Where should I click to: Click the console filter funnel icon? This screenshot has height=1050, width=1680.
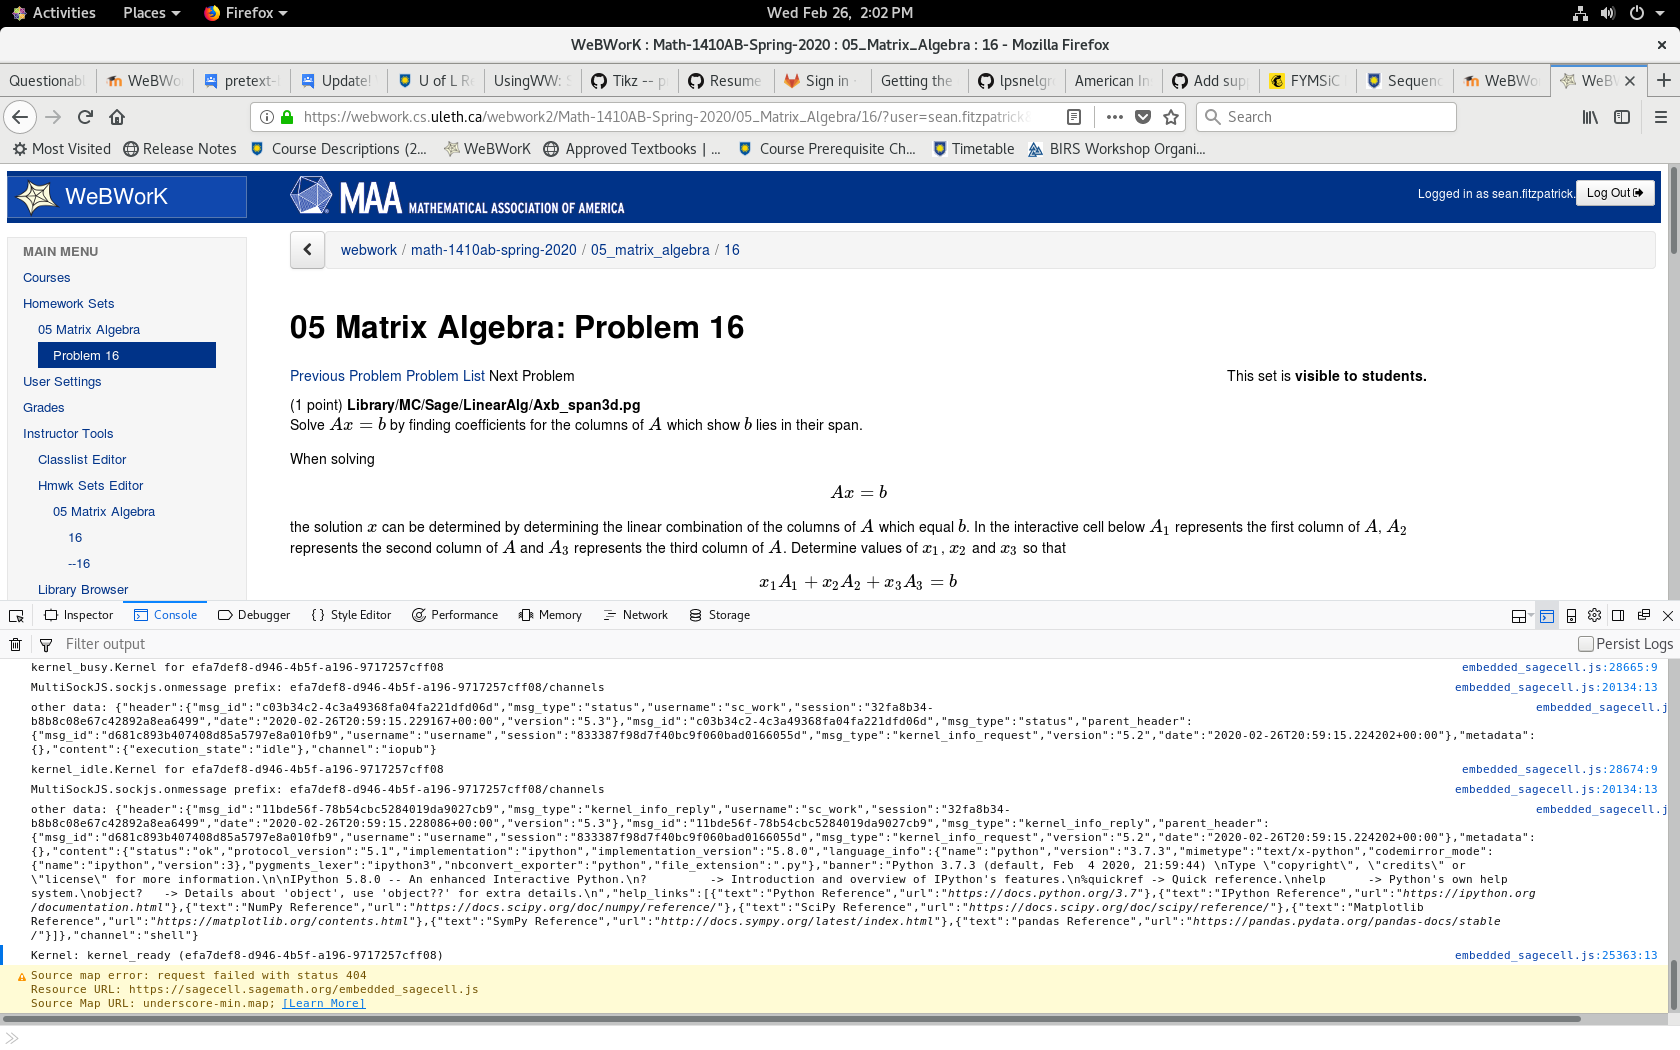[x=45, y=644]
